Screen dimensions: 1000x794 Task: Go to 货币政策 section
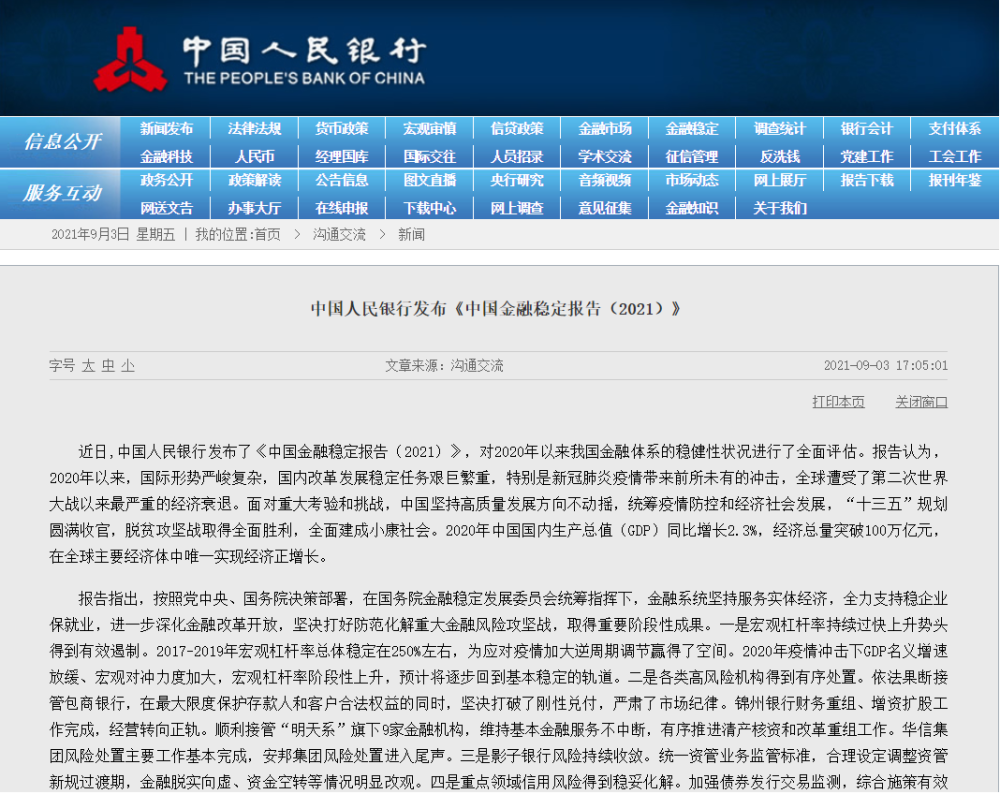[342, 129]
